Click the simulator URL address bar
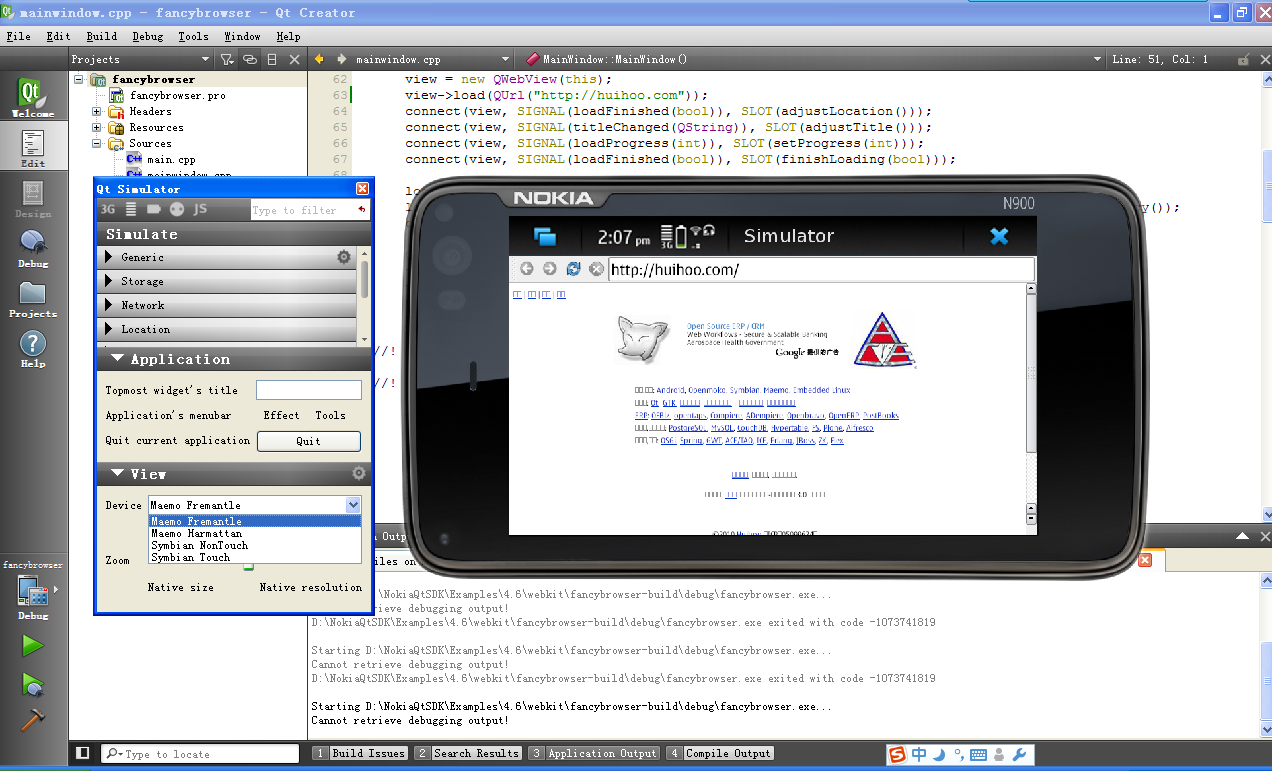 click(820, 270)
